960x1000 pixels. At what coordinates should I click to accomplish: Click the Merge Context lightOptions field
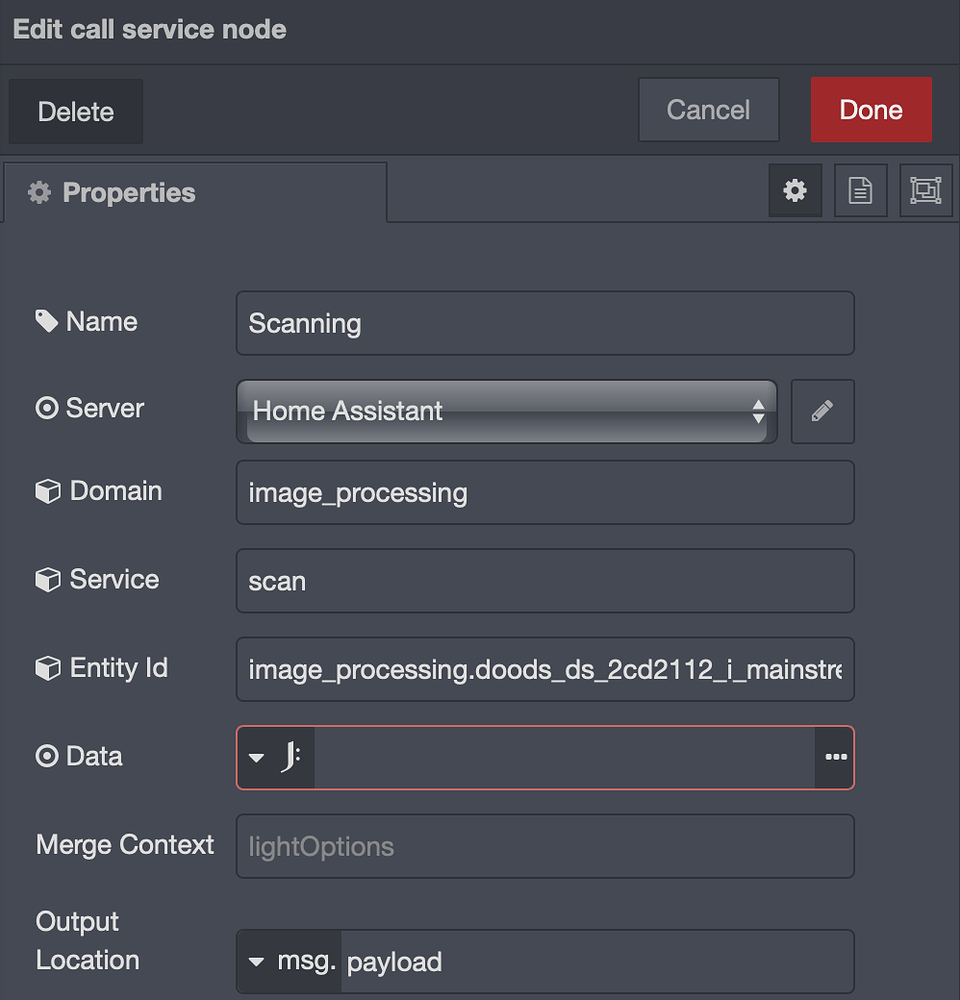click(545, 845)
